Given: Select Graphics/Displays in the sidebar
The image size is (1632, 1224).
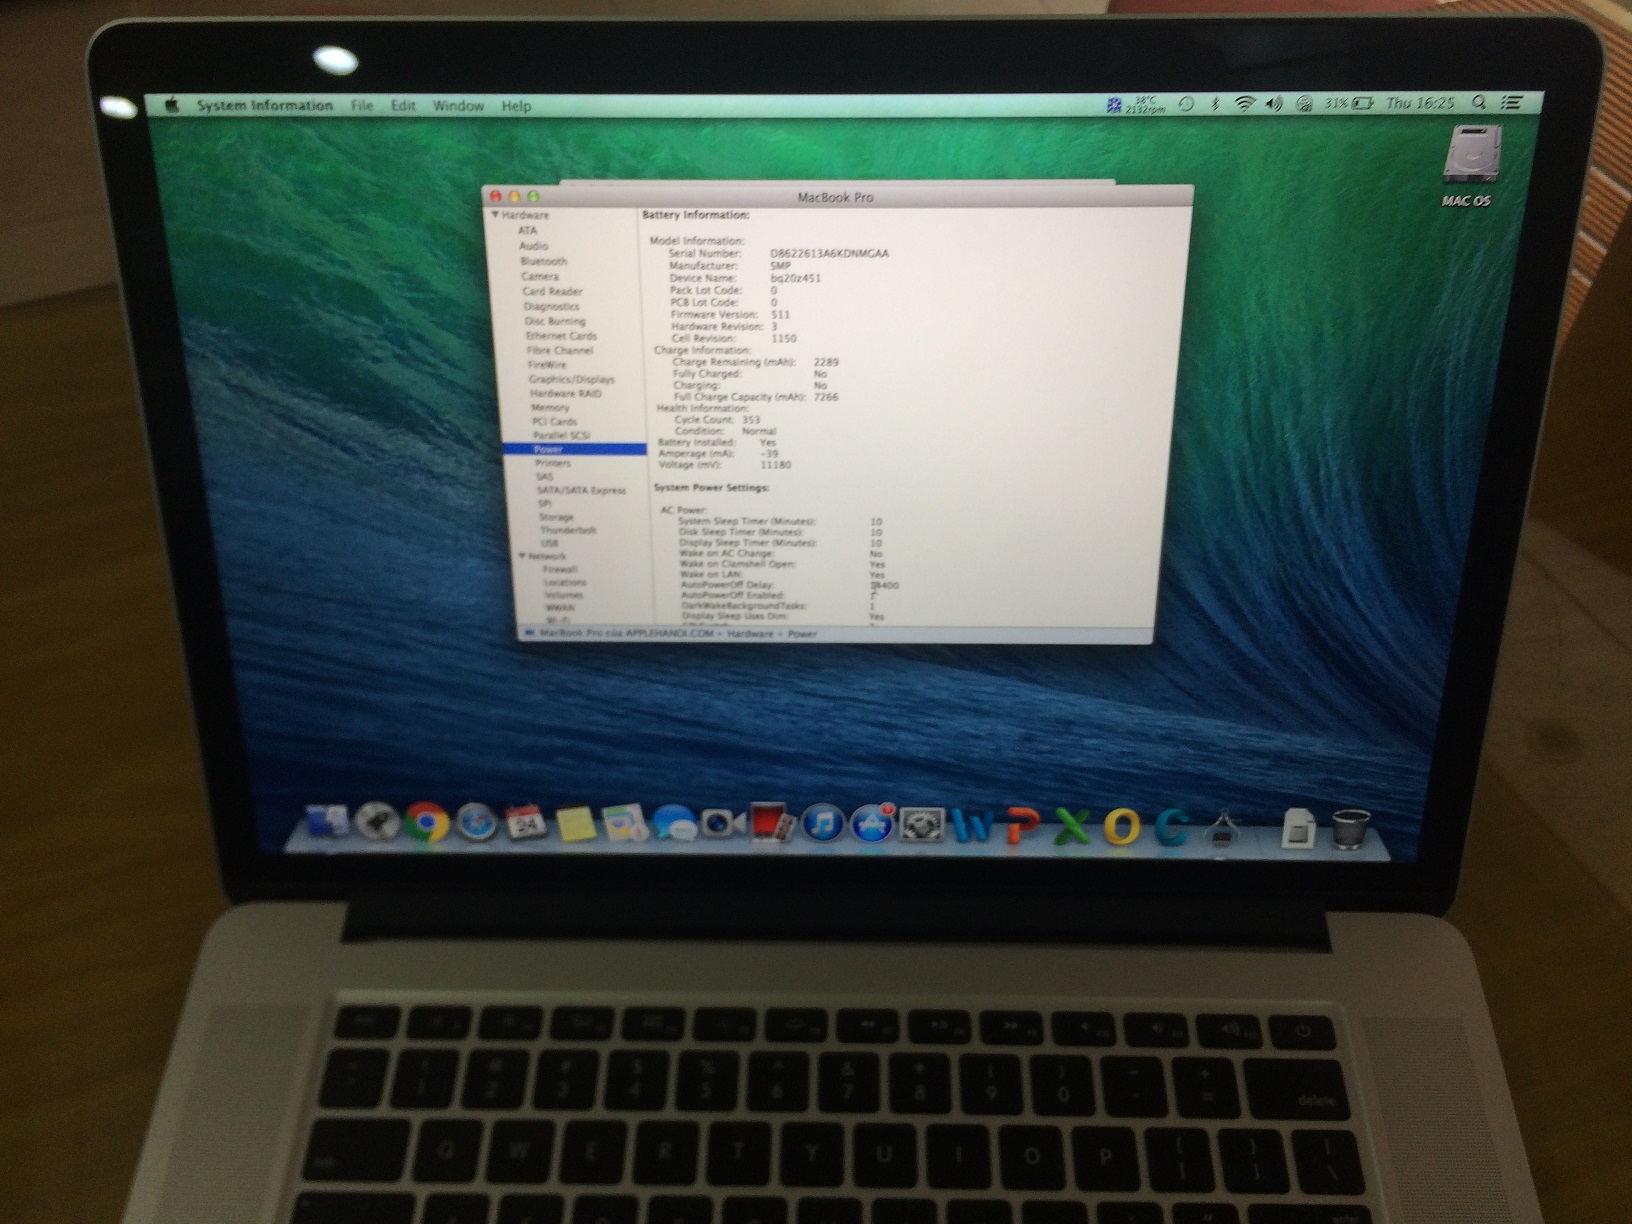Looking at the screenshot, I should point(572,380).
